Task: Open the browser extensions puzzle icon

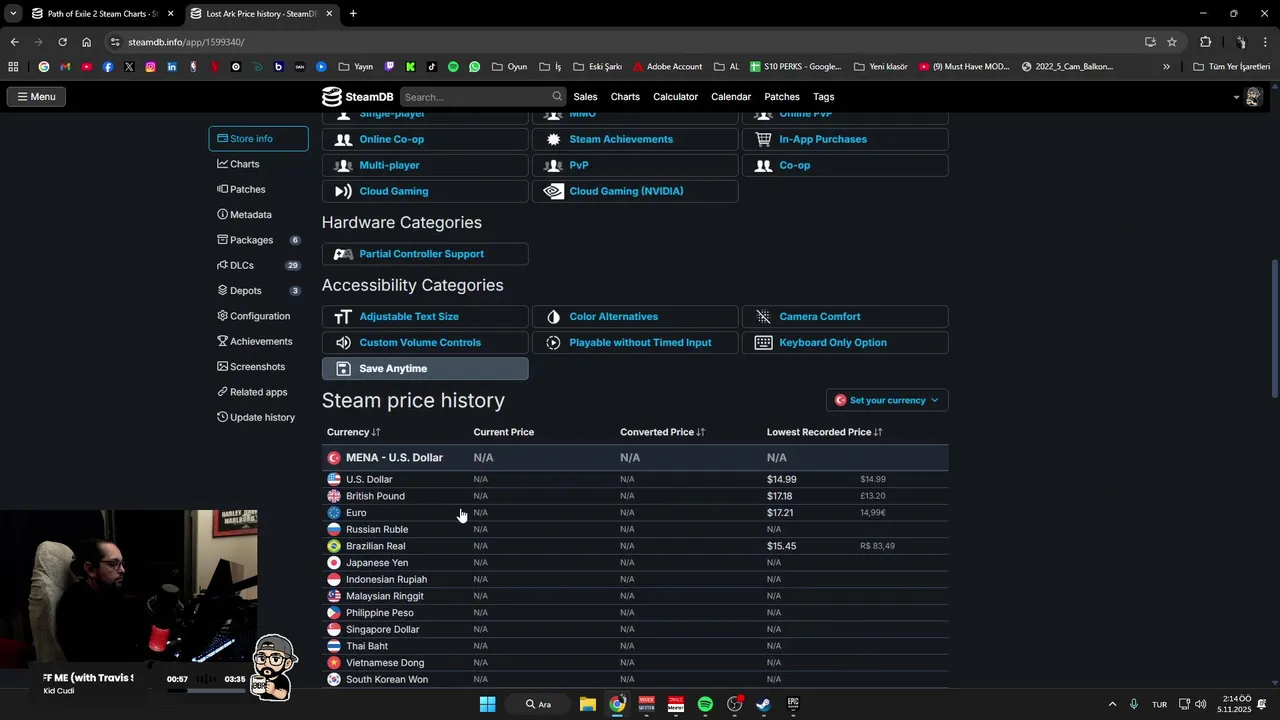Action: coord(1205,42)
